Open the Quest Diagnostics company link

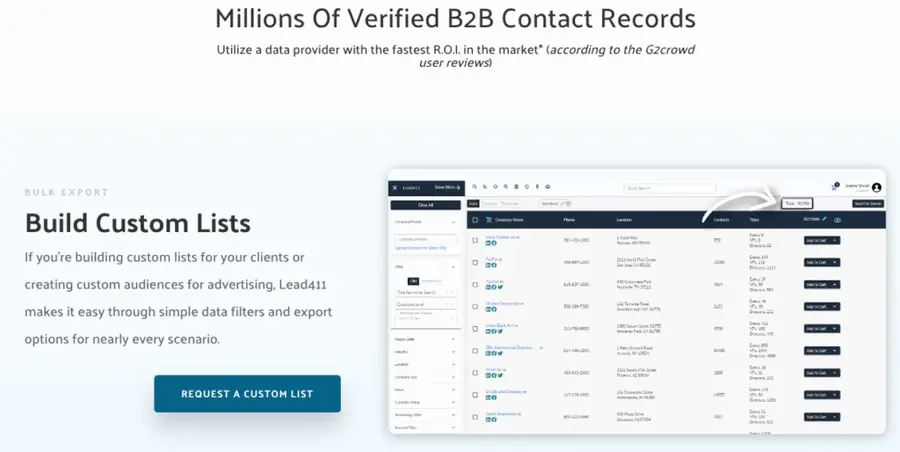[x=501, y=414]
